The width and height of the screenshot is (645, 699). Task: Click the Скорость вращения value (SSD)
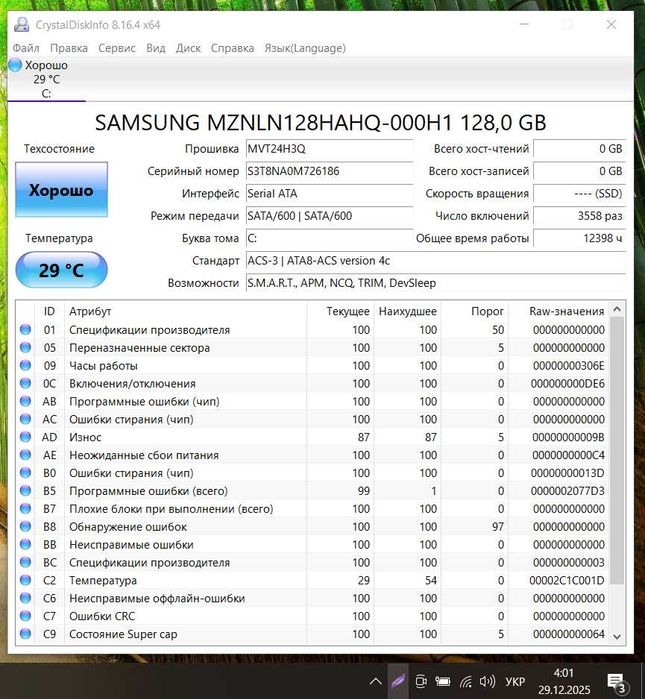click(x=579, y=193)
